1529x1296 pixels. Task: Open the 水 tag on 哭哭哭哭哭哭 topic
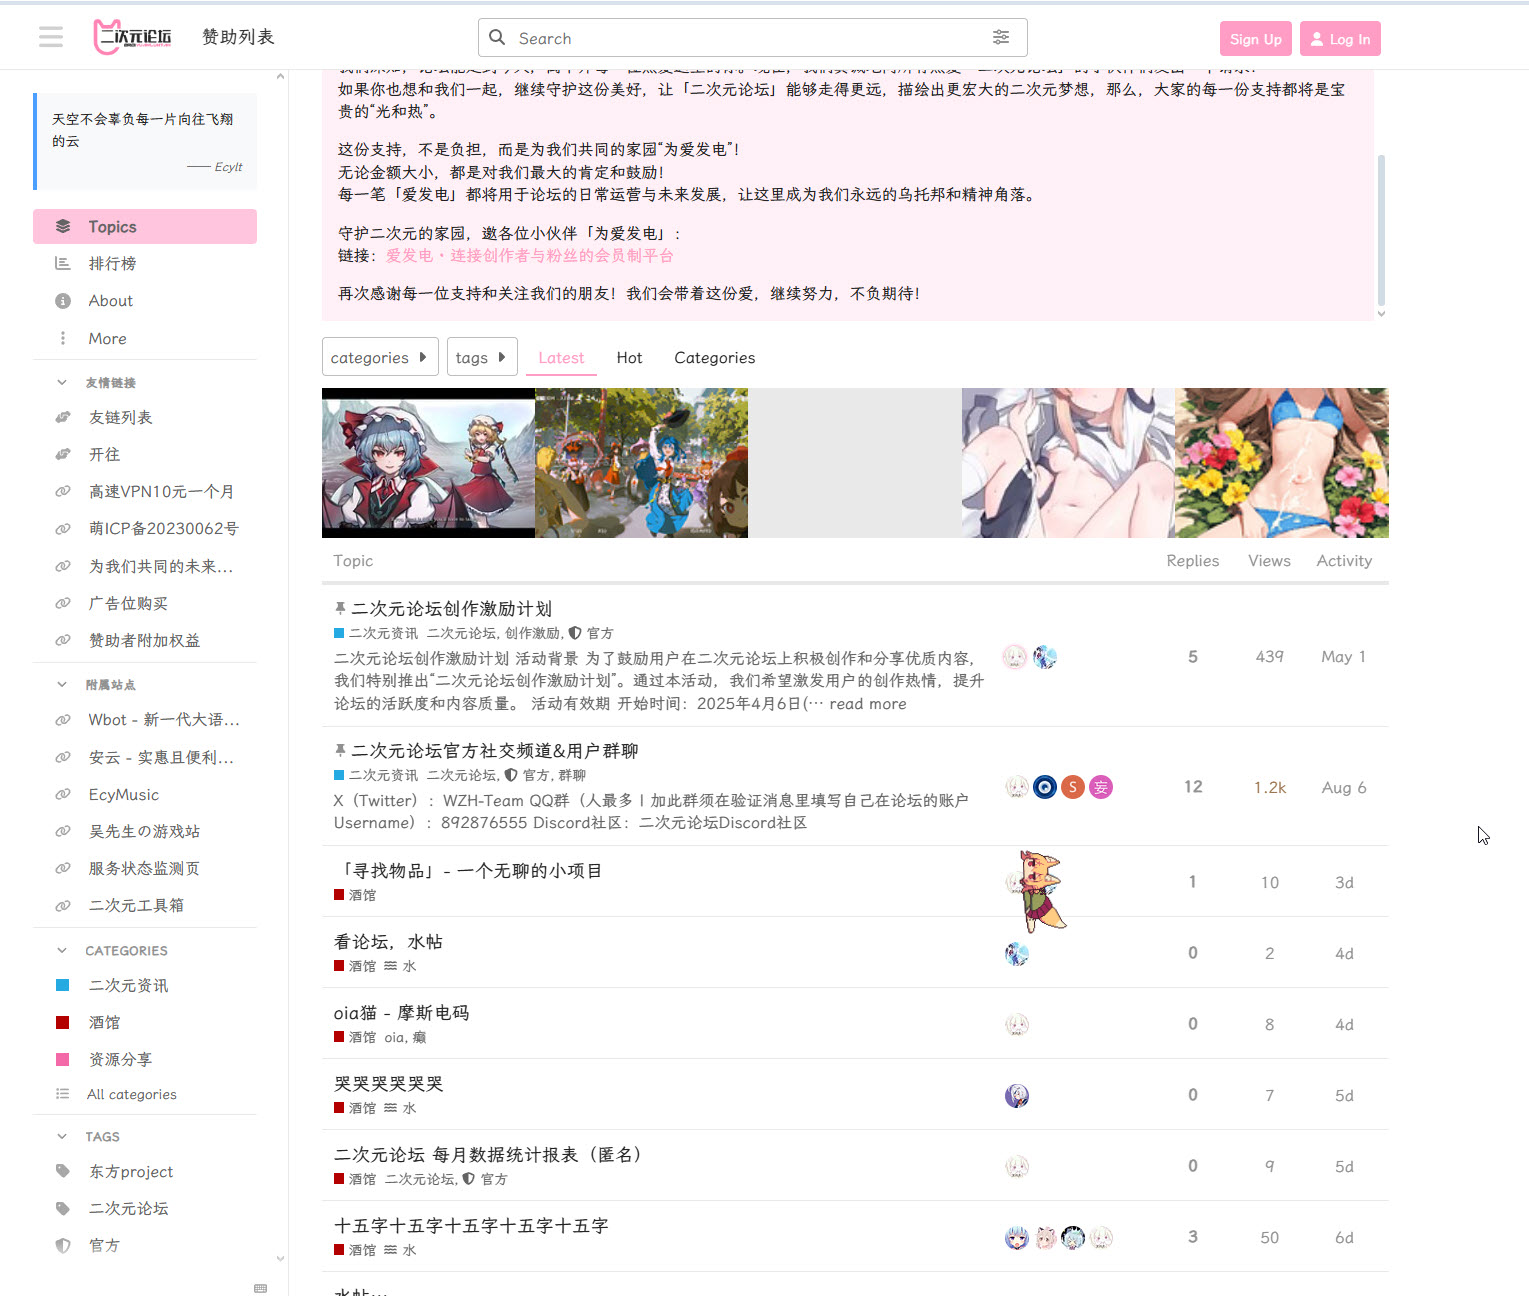401,1108
